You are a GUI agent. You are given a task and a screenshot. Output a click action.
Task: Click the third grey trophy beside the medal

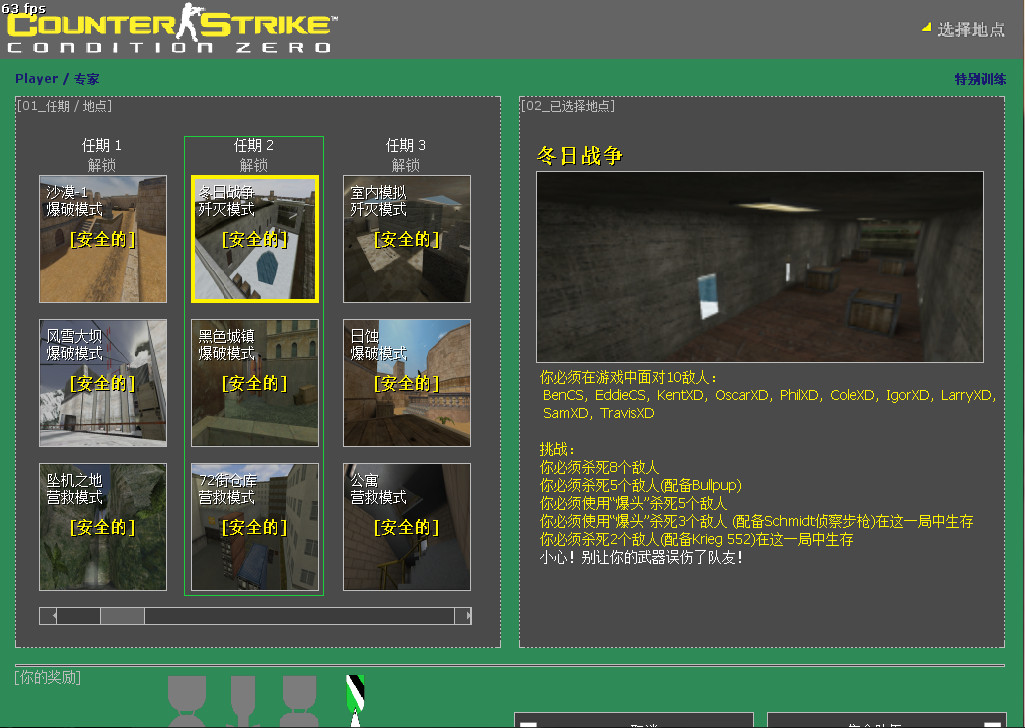pos(299,701)
